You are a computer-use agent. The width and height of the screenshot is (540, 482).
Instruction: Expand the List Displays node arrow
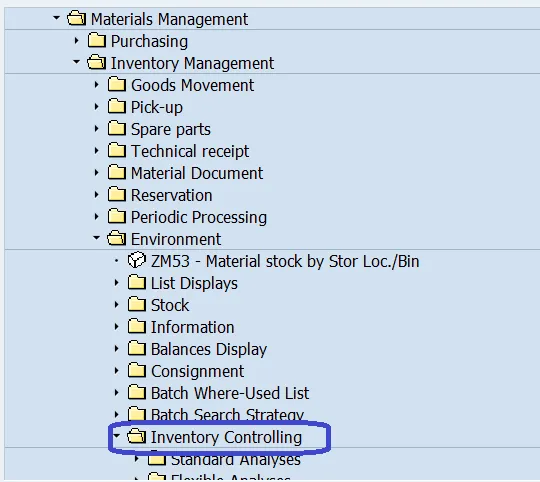pyautogui.click(x=116, y=283)
